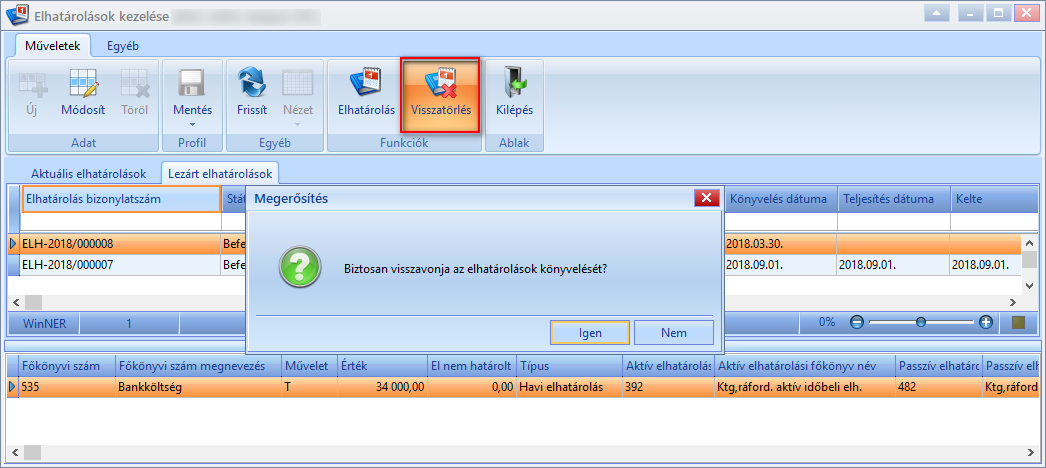Open the Aktuális elhatárolások tab
The height and width of the screenshot is (468, 1046).
click(x=88, y=173)
